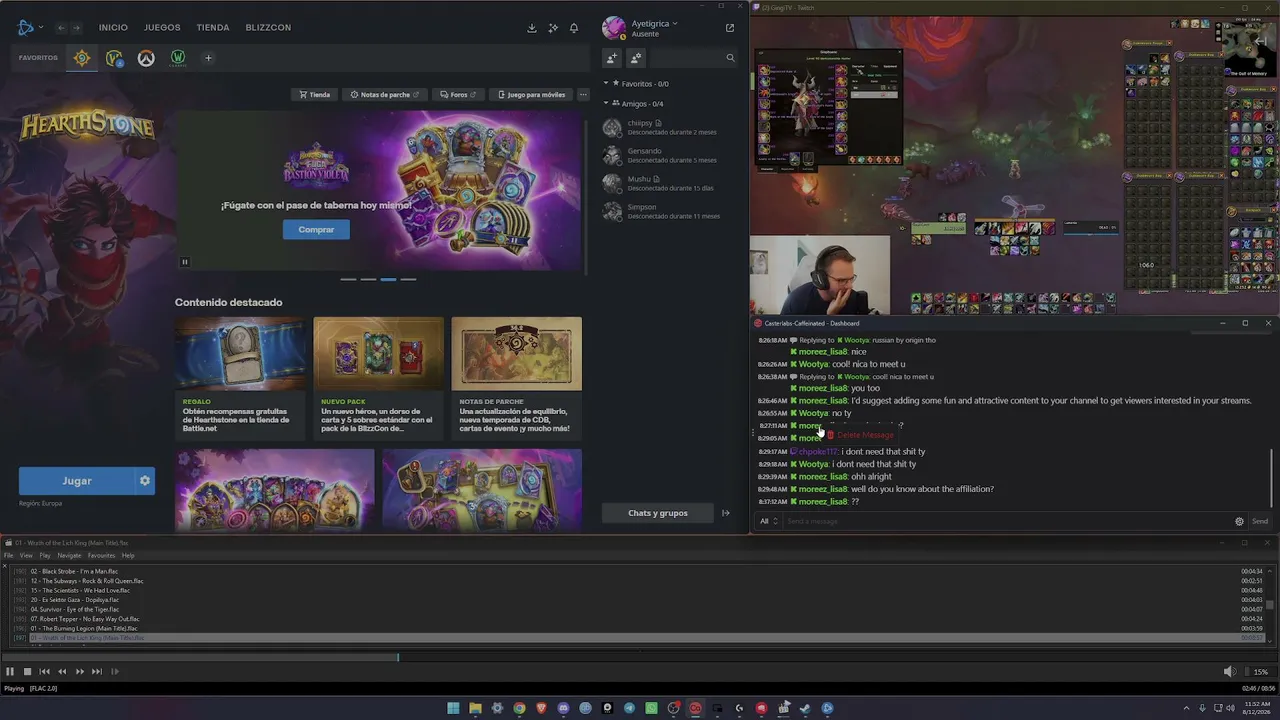Screen dimensions: 1280x720
Task: Open Windows Start menu on taskbar
Action: (x=453, y=708)
